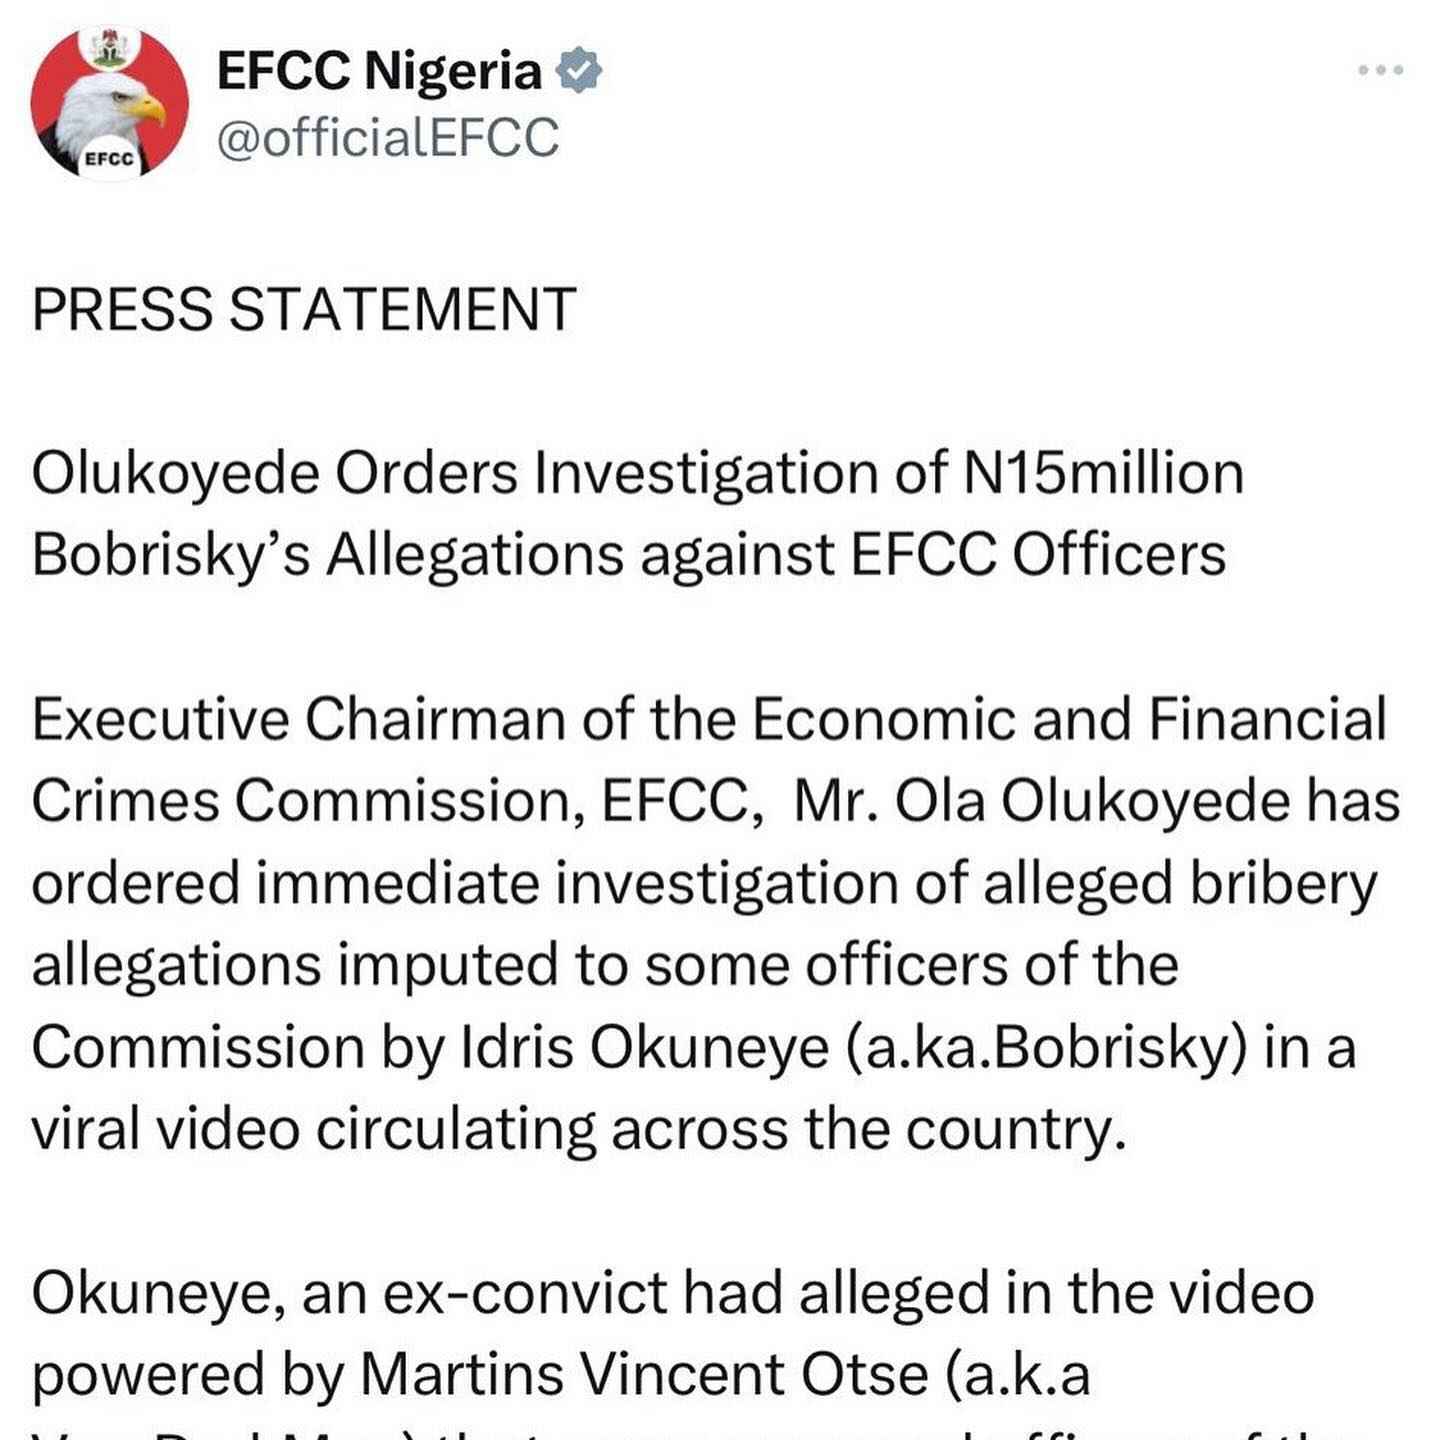This screenshot has height=1440, width=1440.
Task: Open the EFCC eagle profile avatar
Action: click(110, 104)
